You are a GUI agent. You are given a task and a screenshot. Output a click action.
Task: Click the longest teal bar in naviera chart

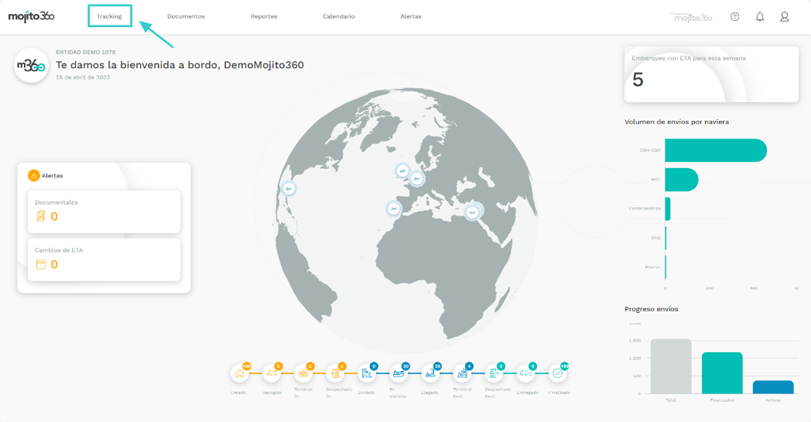715,150
